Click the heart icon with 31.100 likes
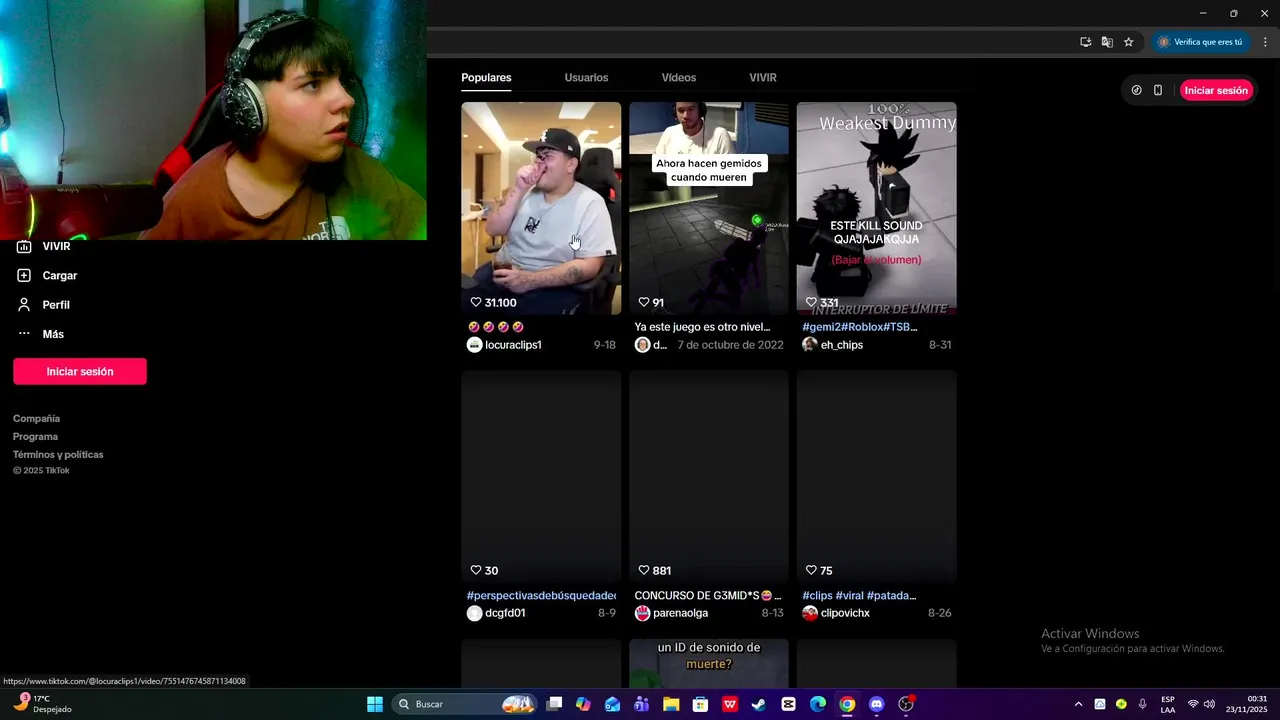Image resolution: width=1280 pixels, height=720 pixels. click(476, 302)
